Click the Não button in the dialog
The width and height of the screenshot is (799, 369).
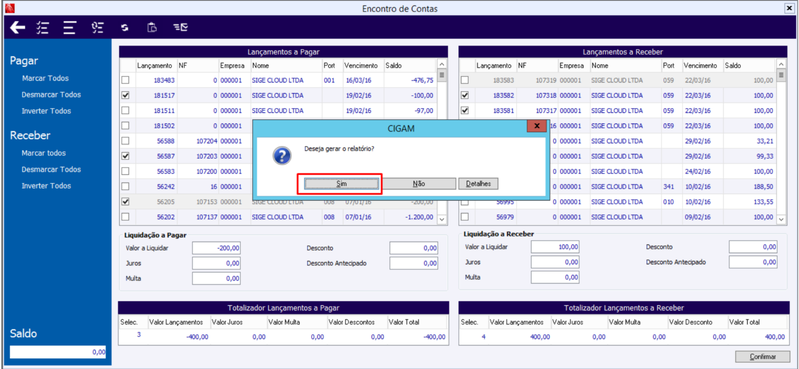419,183
